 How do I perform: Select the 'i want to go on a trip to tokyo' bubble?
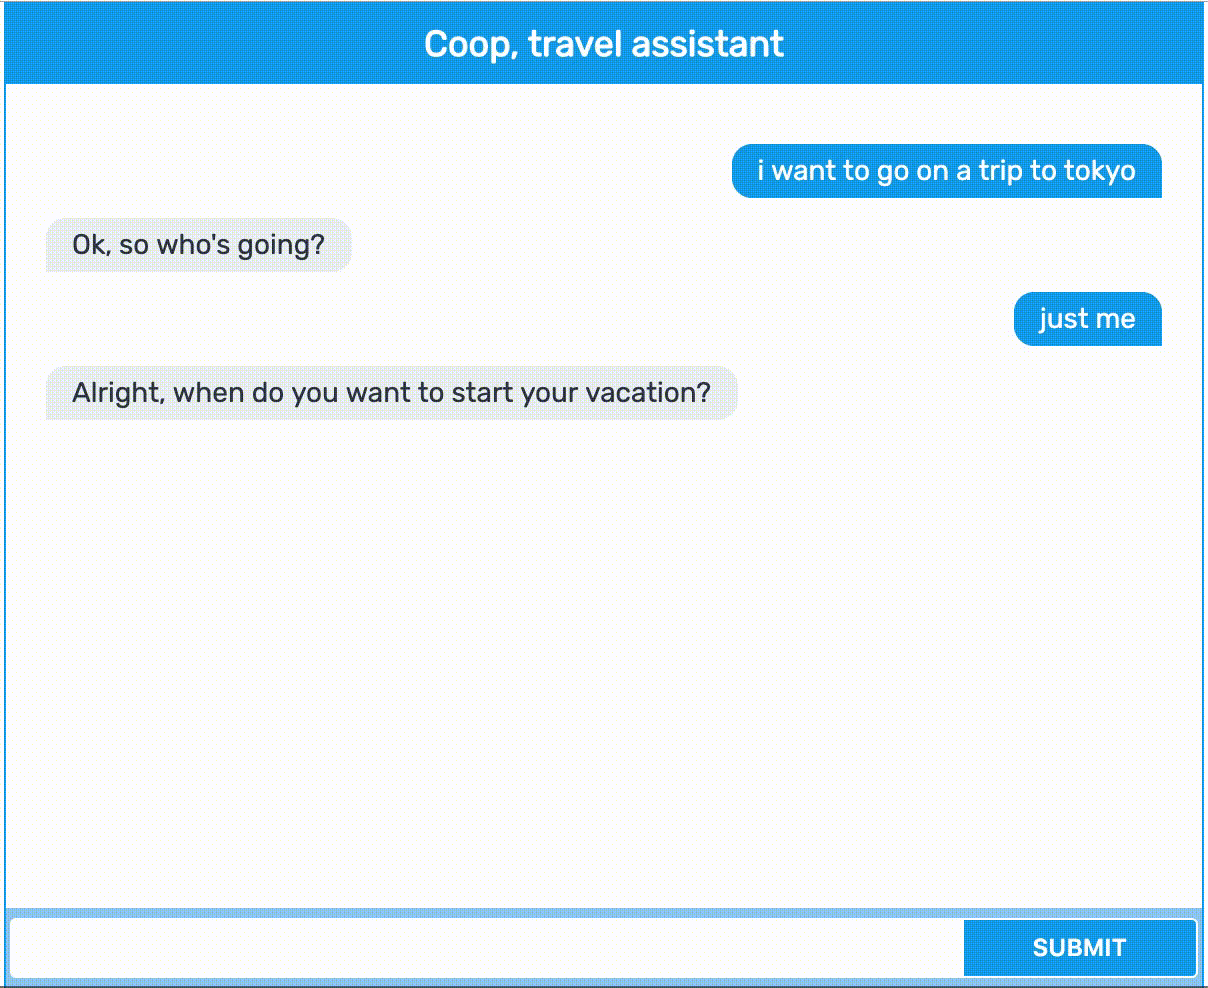[947, 171]
